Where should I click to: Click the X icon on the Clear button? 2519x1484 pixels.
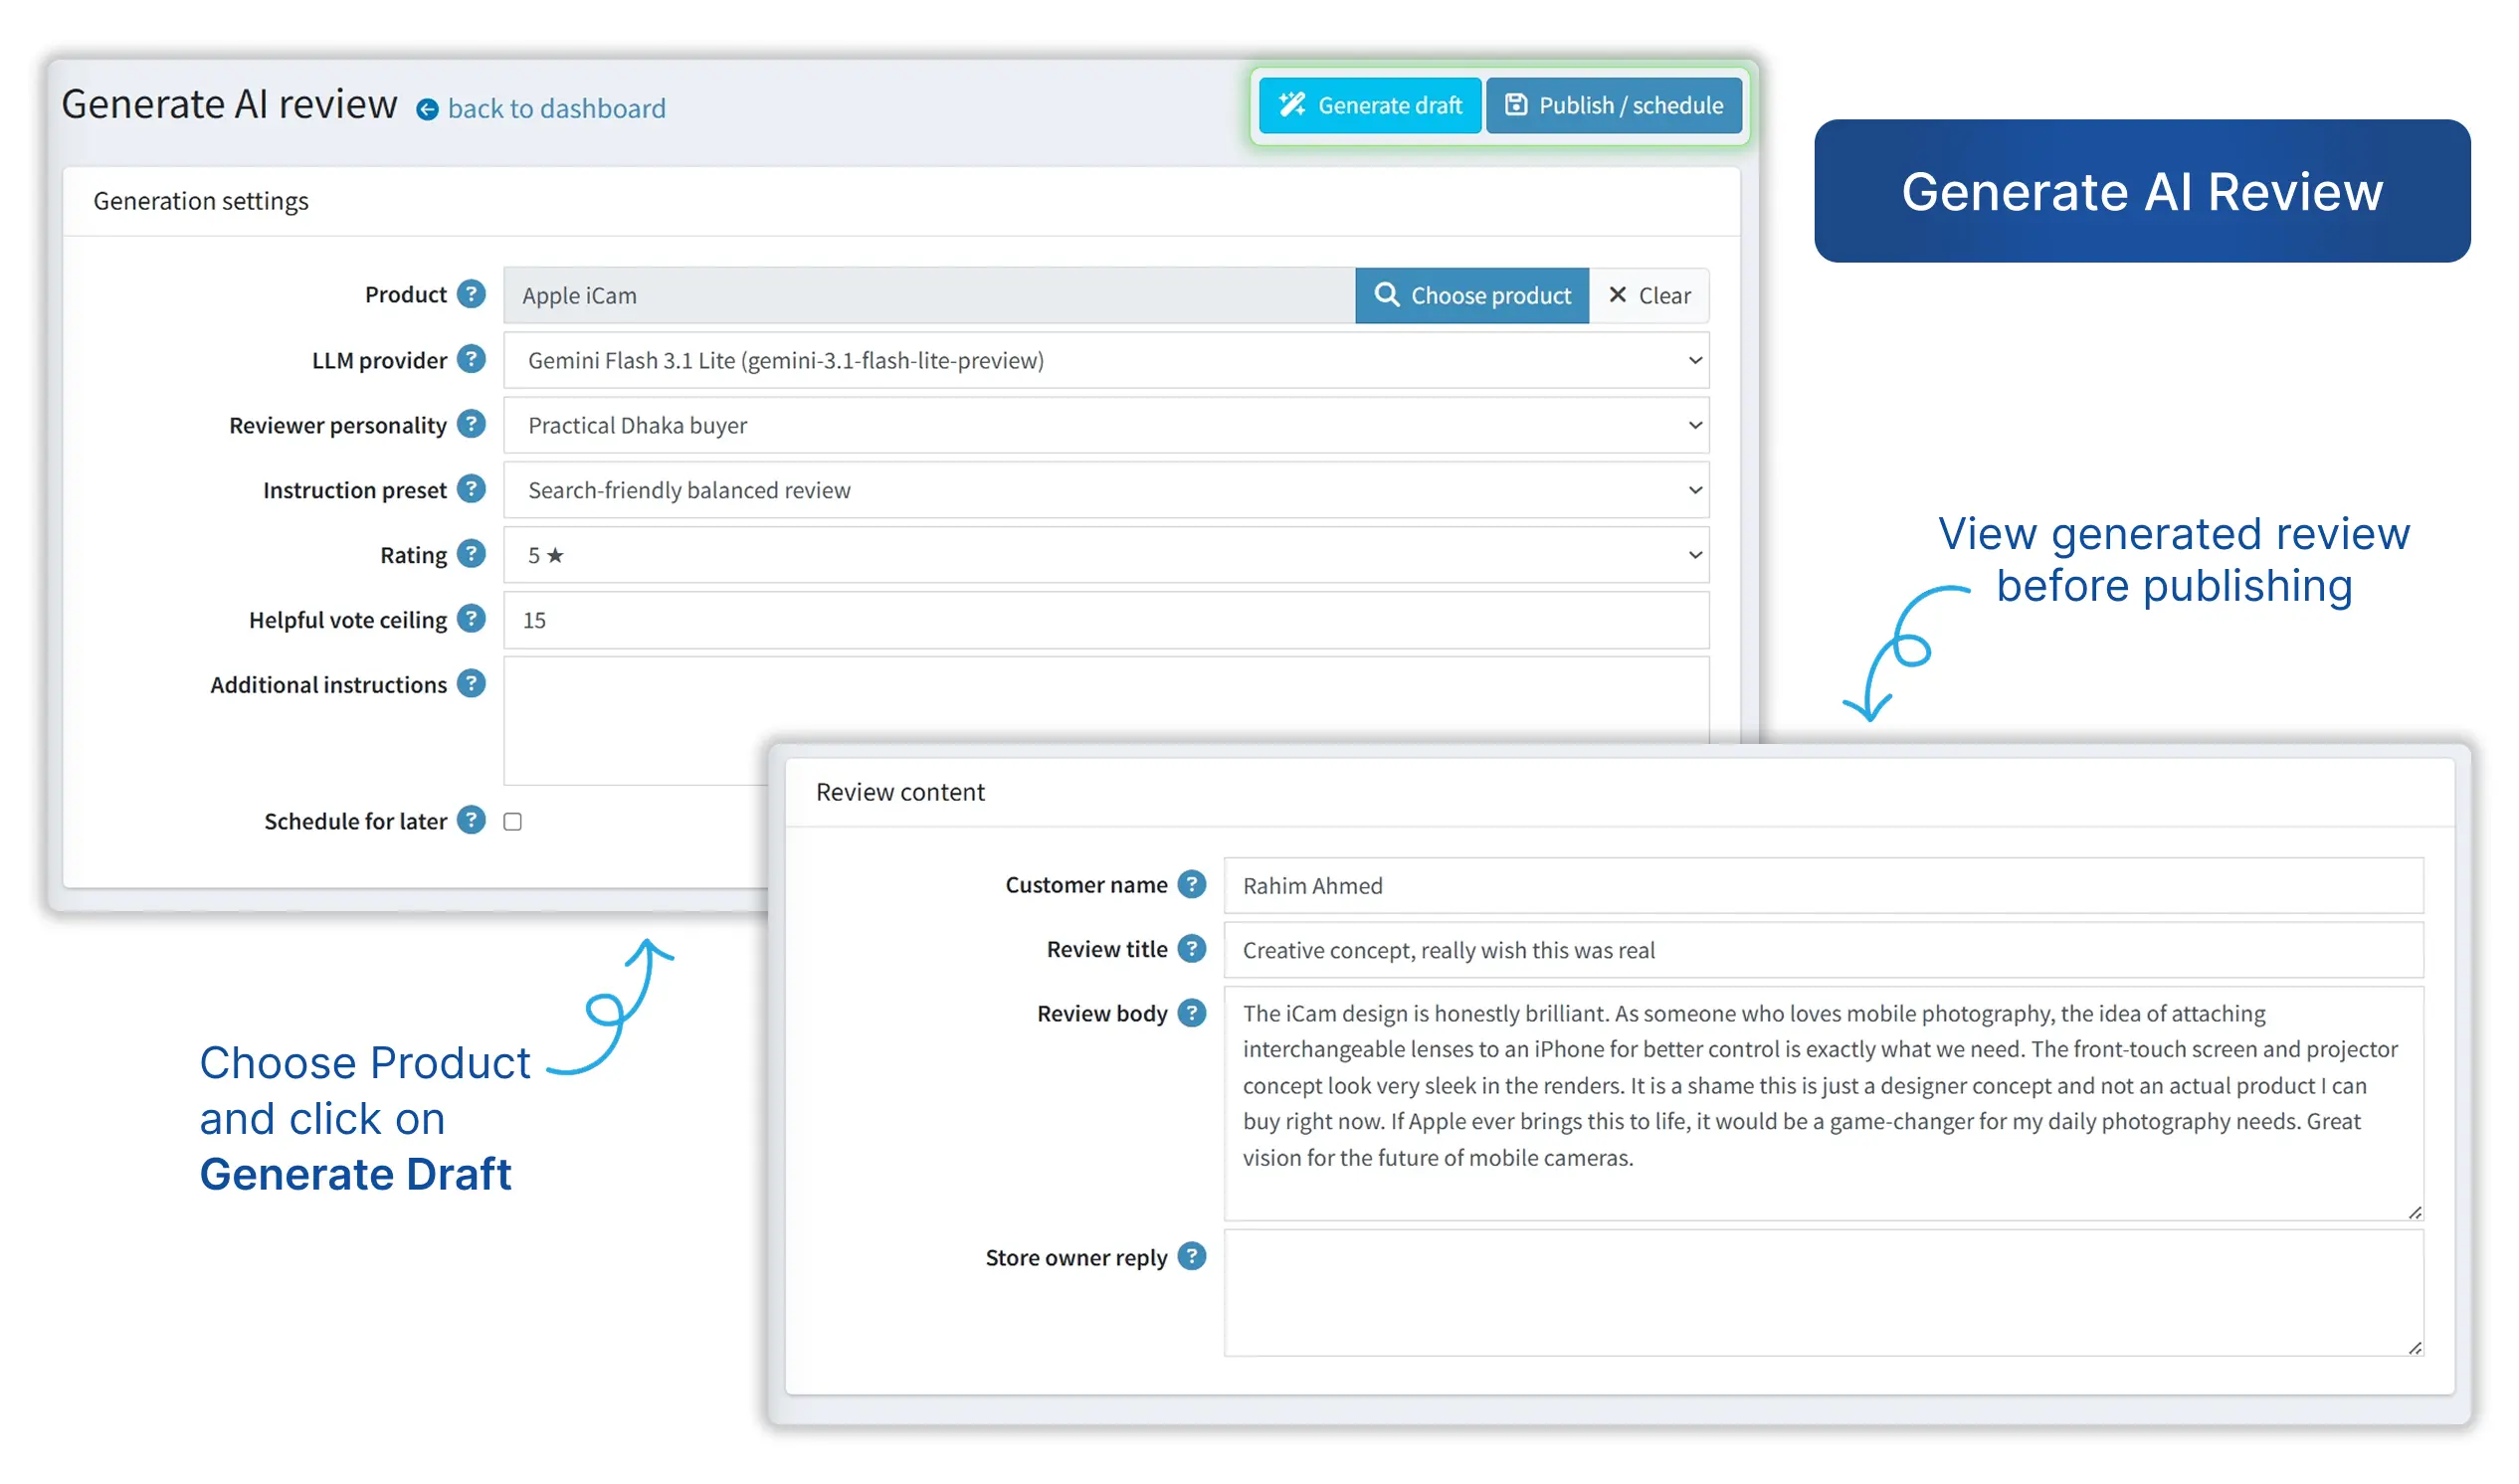[x=1617, y=294]
